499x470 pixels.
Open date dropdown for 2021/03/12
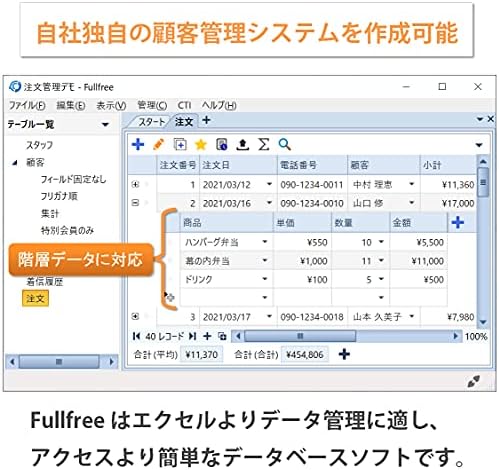click(269, 184)
